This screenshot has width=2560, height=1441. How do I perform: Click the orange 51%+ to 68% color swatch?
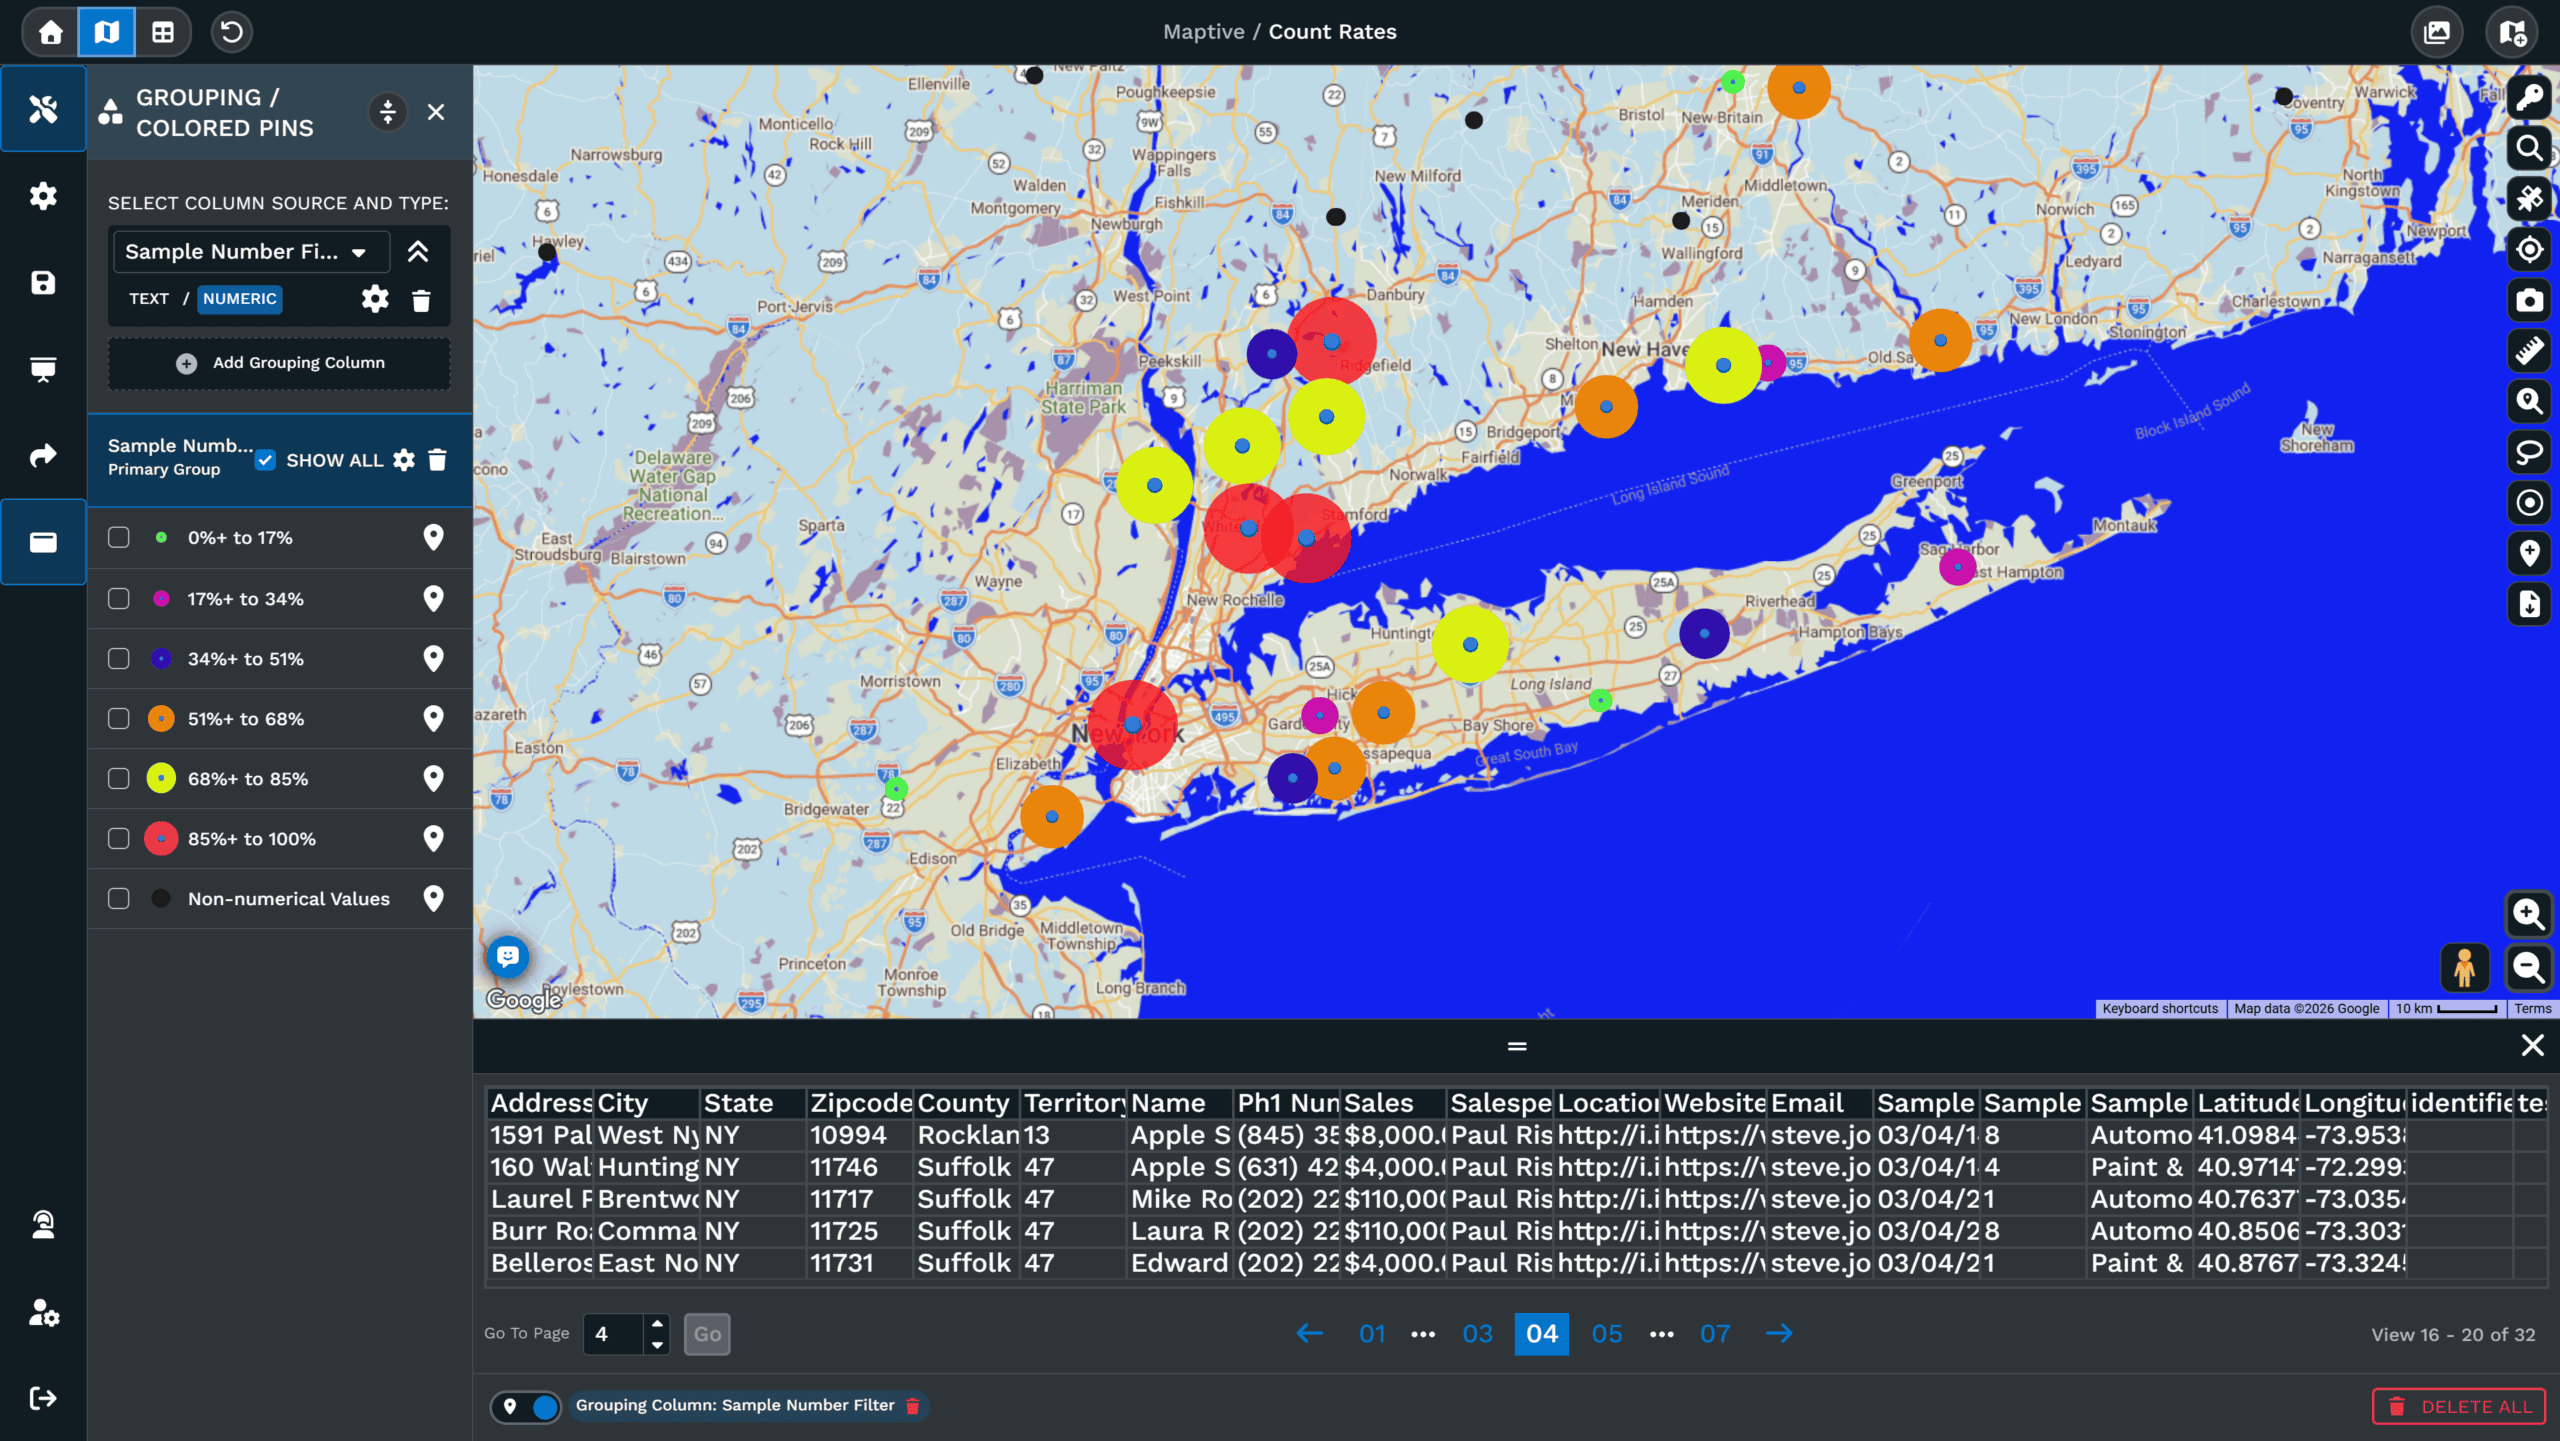coord(161,719)
